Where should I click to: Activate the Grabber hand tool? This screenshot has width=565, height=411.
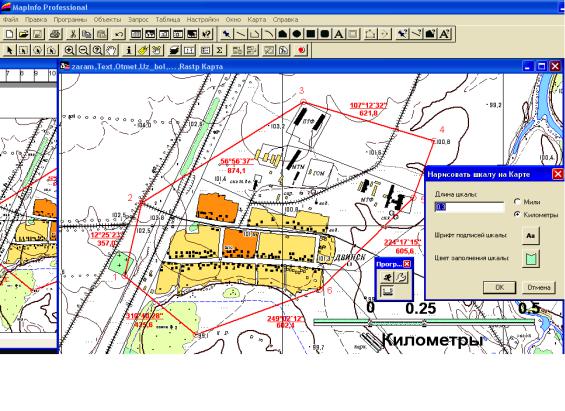[112, 50]
